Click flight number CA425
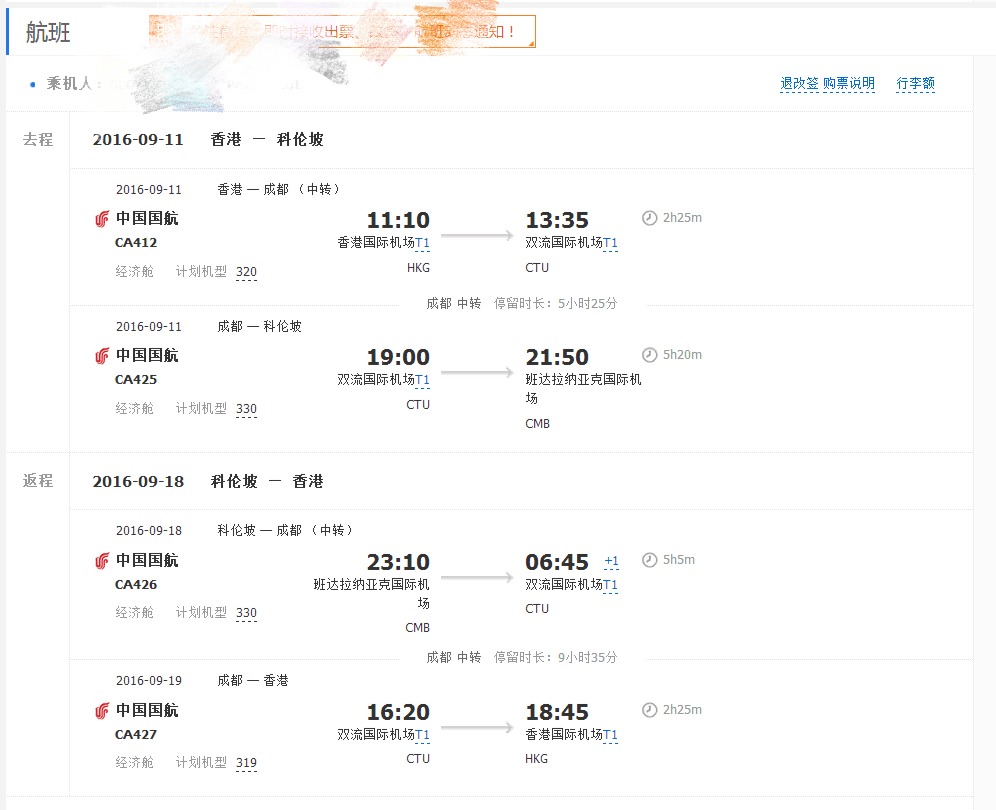The height and width of the screenshot is (810, 996). [136, 380]
